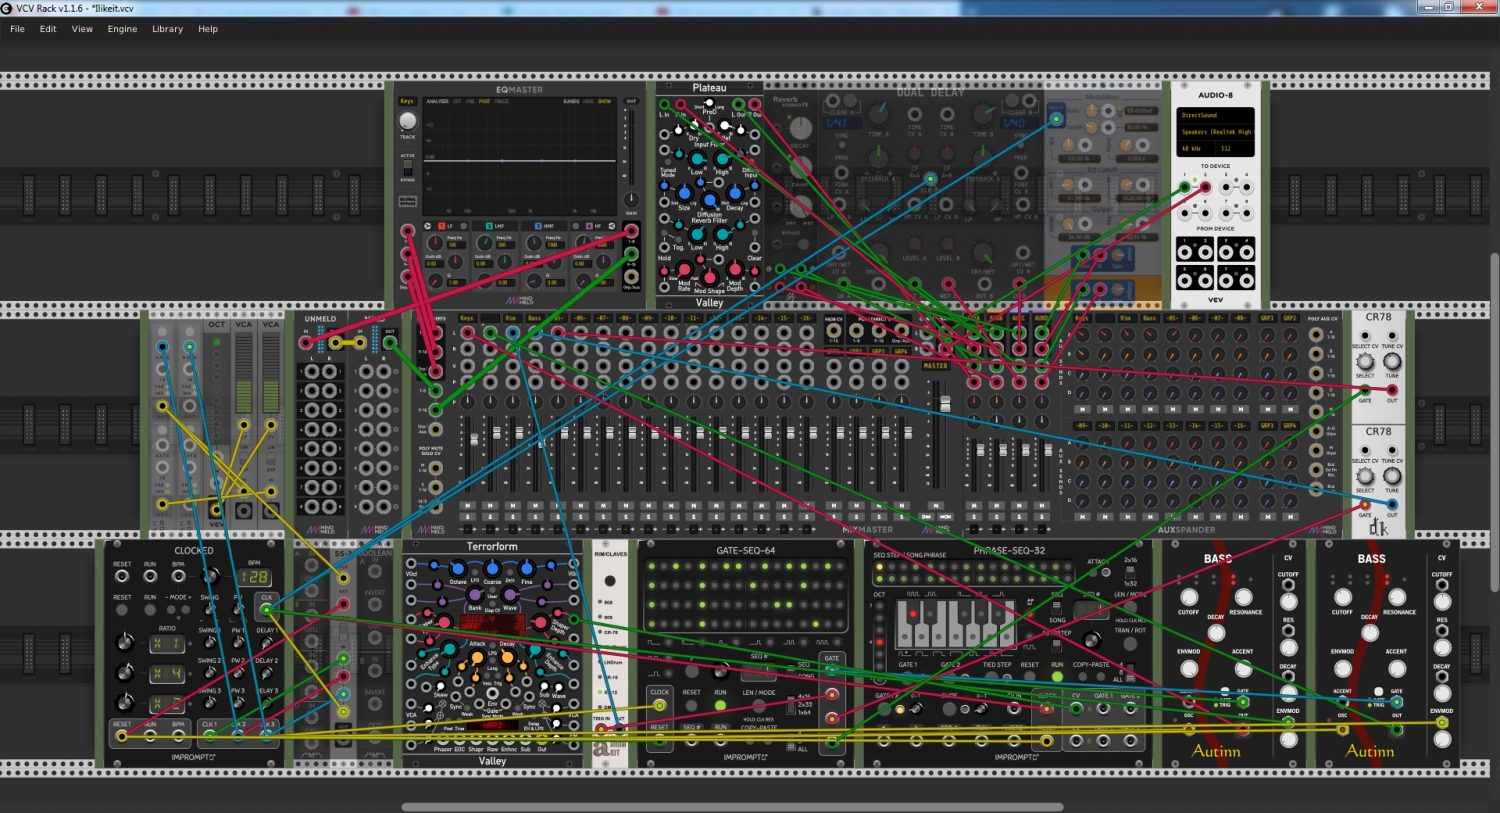
Task: Click the AUDIO-8 To Device jack 1
Action: coord(1186,186)
